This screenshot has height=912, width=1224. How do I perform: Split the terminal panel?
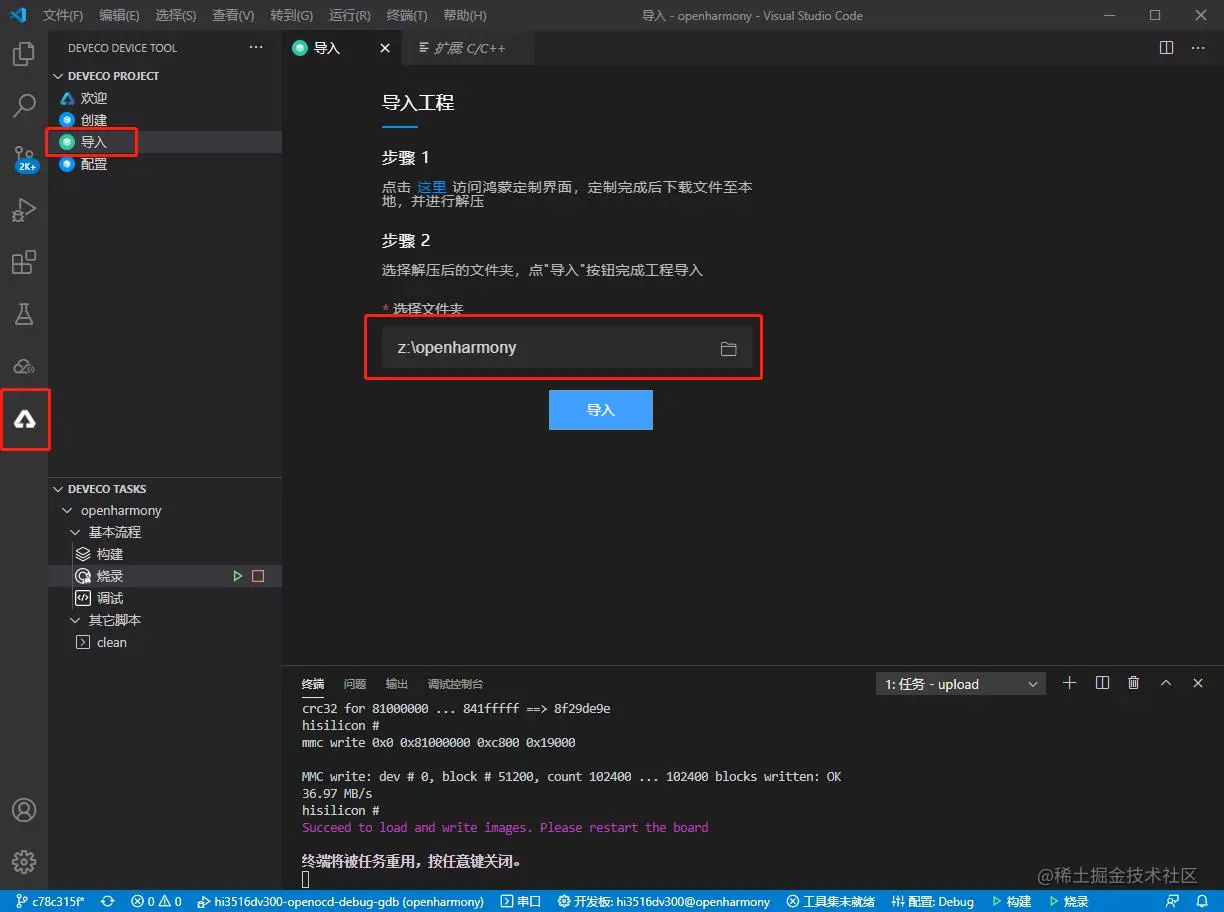1102,683
